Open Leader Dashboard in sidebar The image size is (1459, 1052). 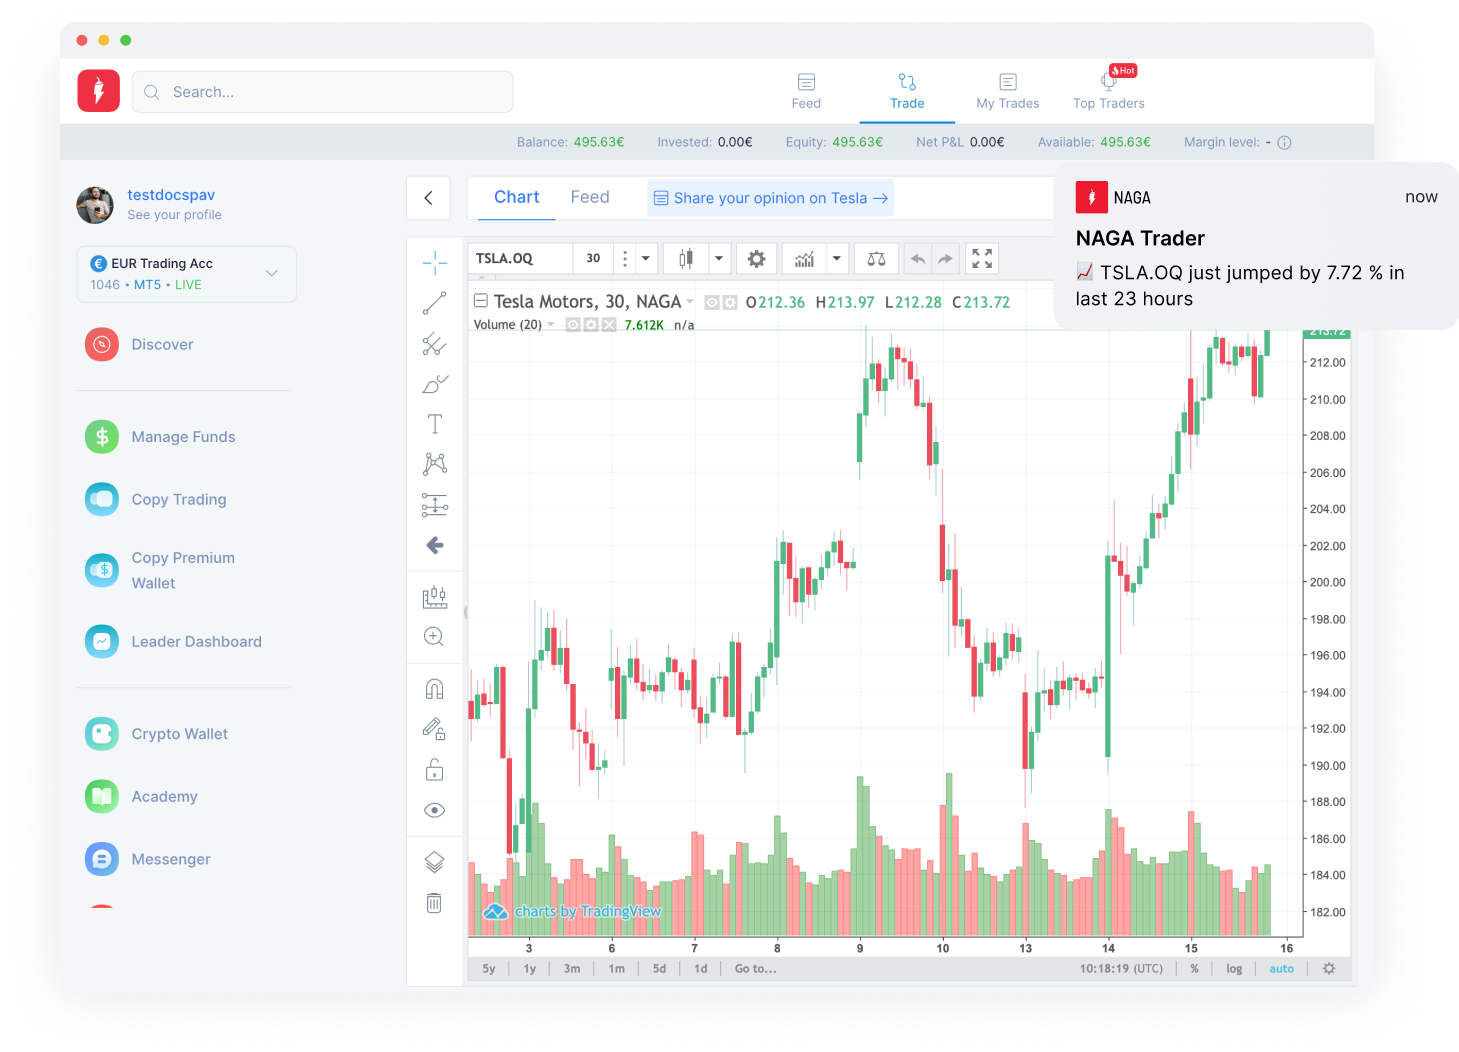[x=174, y=641]
